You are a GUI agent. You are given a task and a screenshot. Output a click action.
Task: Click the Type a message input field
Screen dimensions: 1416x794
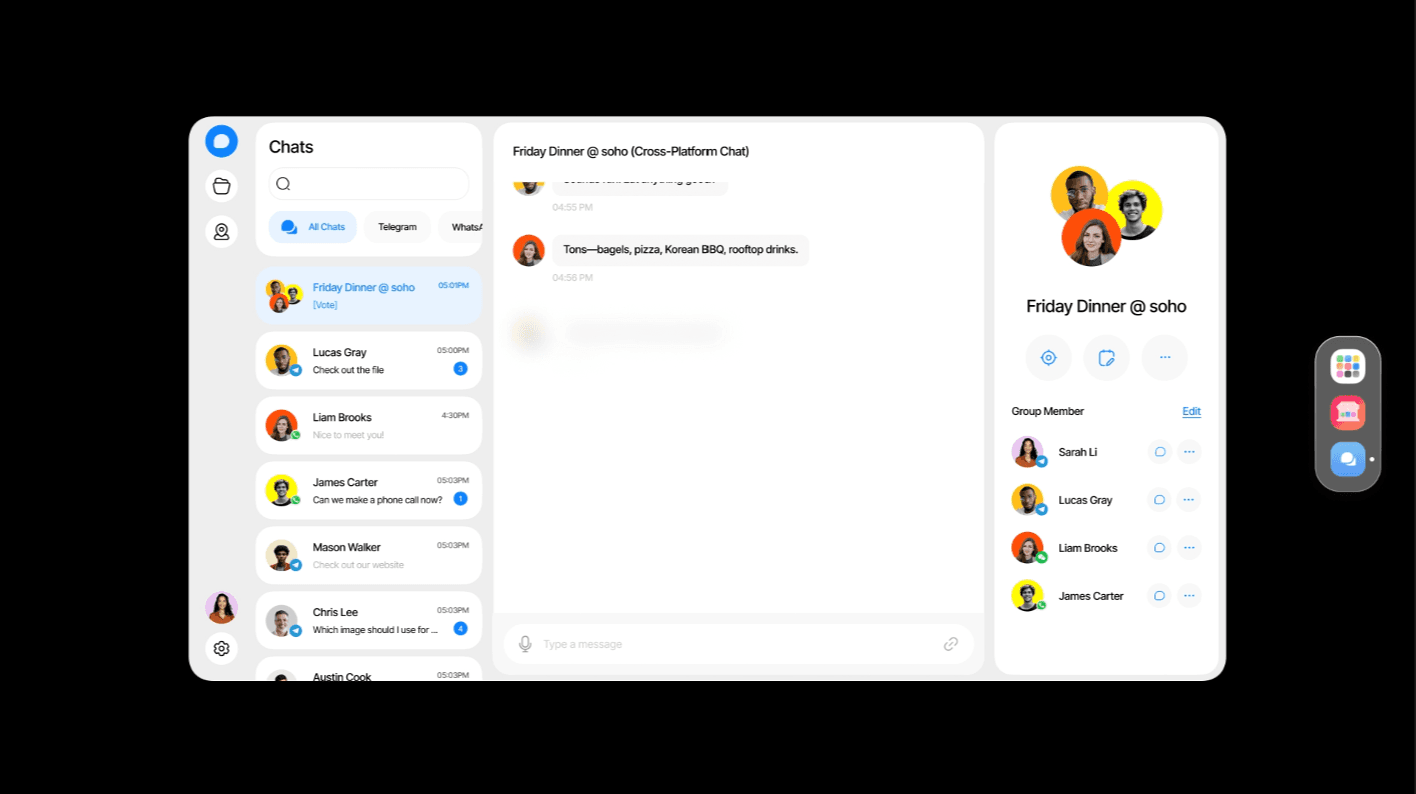pos(735,644)
